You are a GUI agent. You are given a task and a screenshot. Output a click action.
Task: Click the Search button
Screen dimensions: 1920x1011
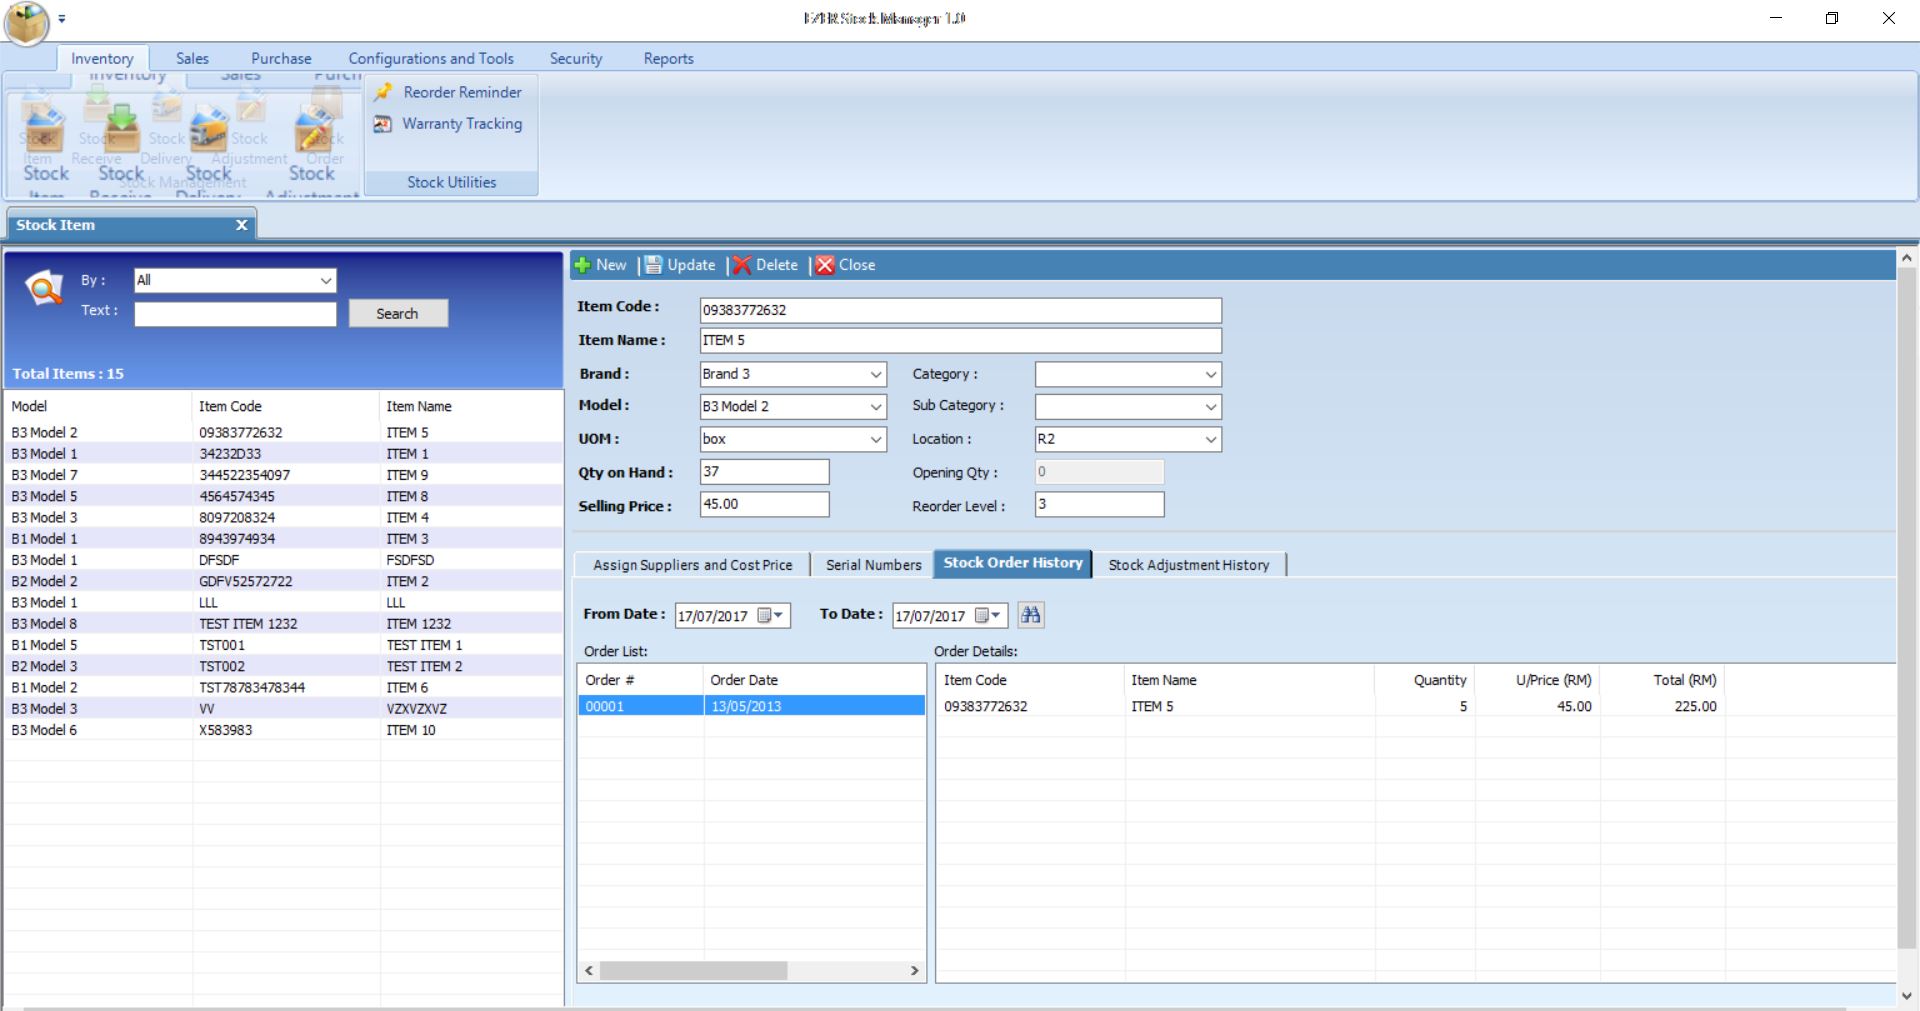397,314
